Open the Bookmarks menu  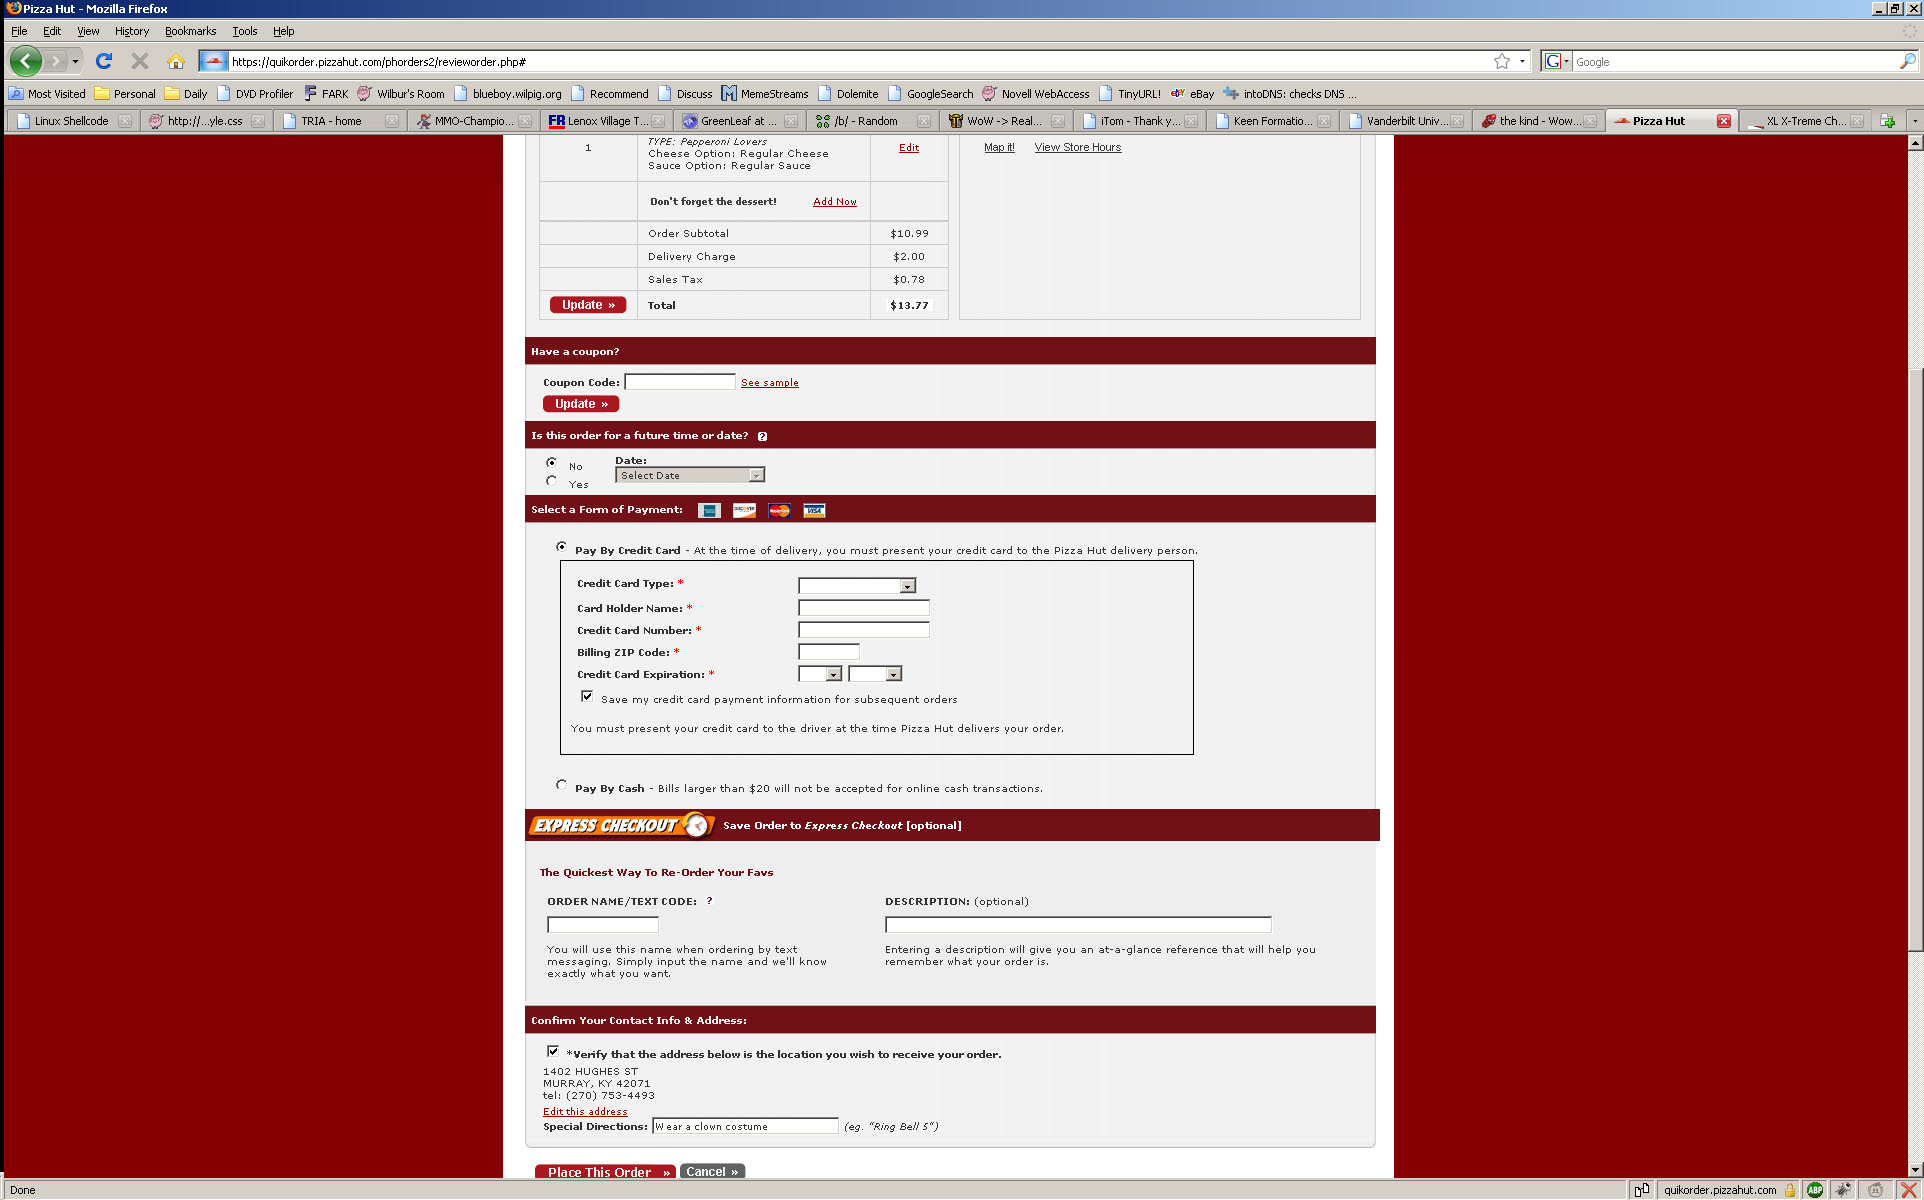[190, 31]
